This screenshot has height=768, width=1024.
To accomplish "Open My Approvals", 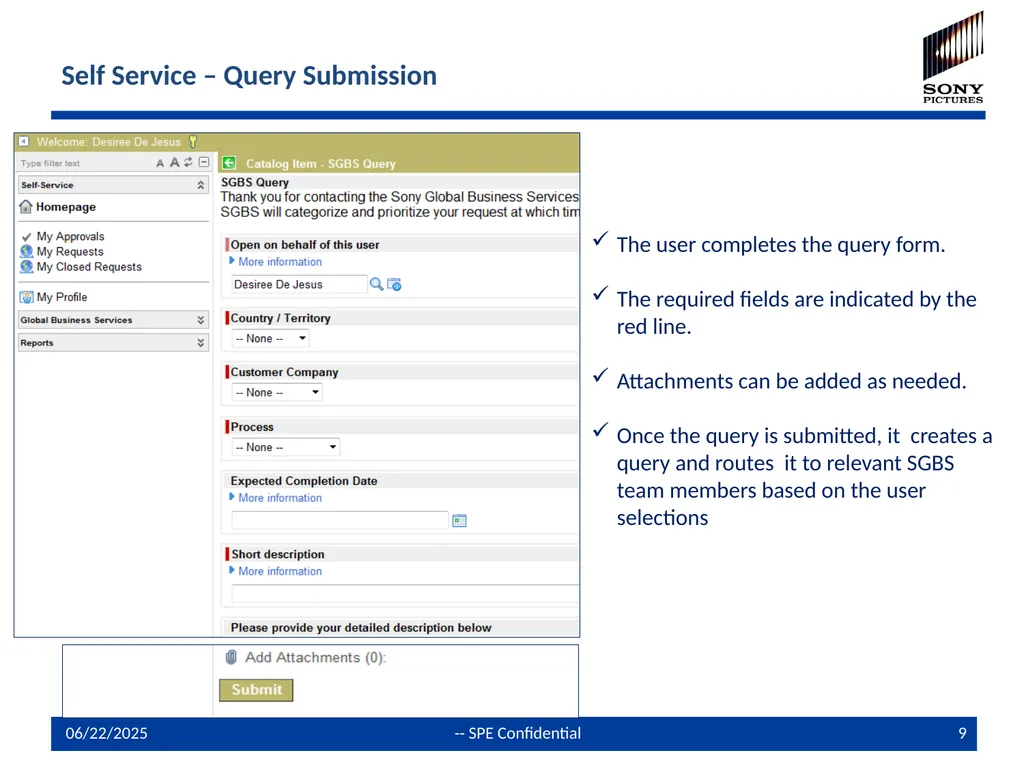I will (x=71, y=236).
